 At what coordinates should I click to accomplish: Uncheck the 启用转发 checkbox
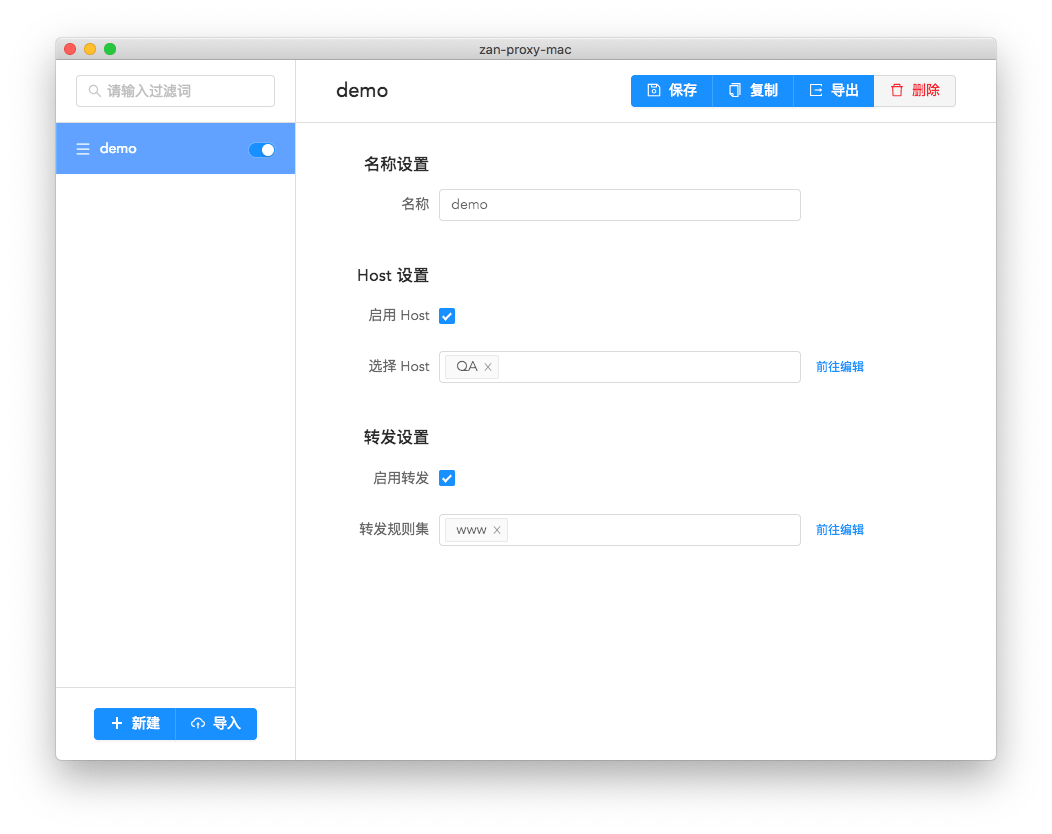point(447,478)
